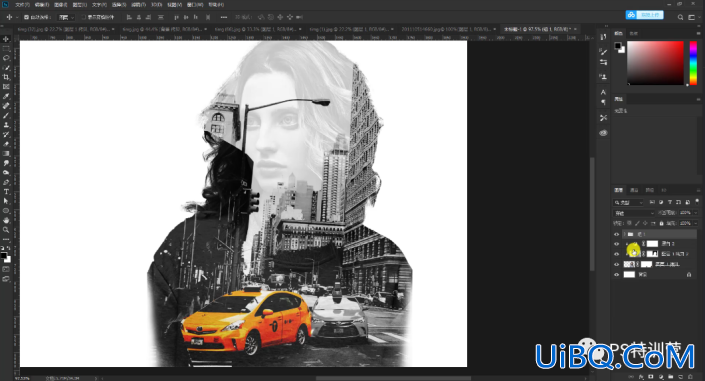Select the Move tool in the toolbox
Viewport: 705px width, 381px height.
coord(6,40)
